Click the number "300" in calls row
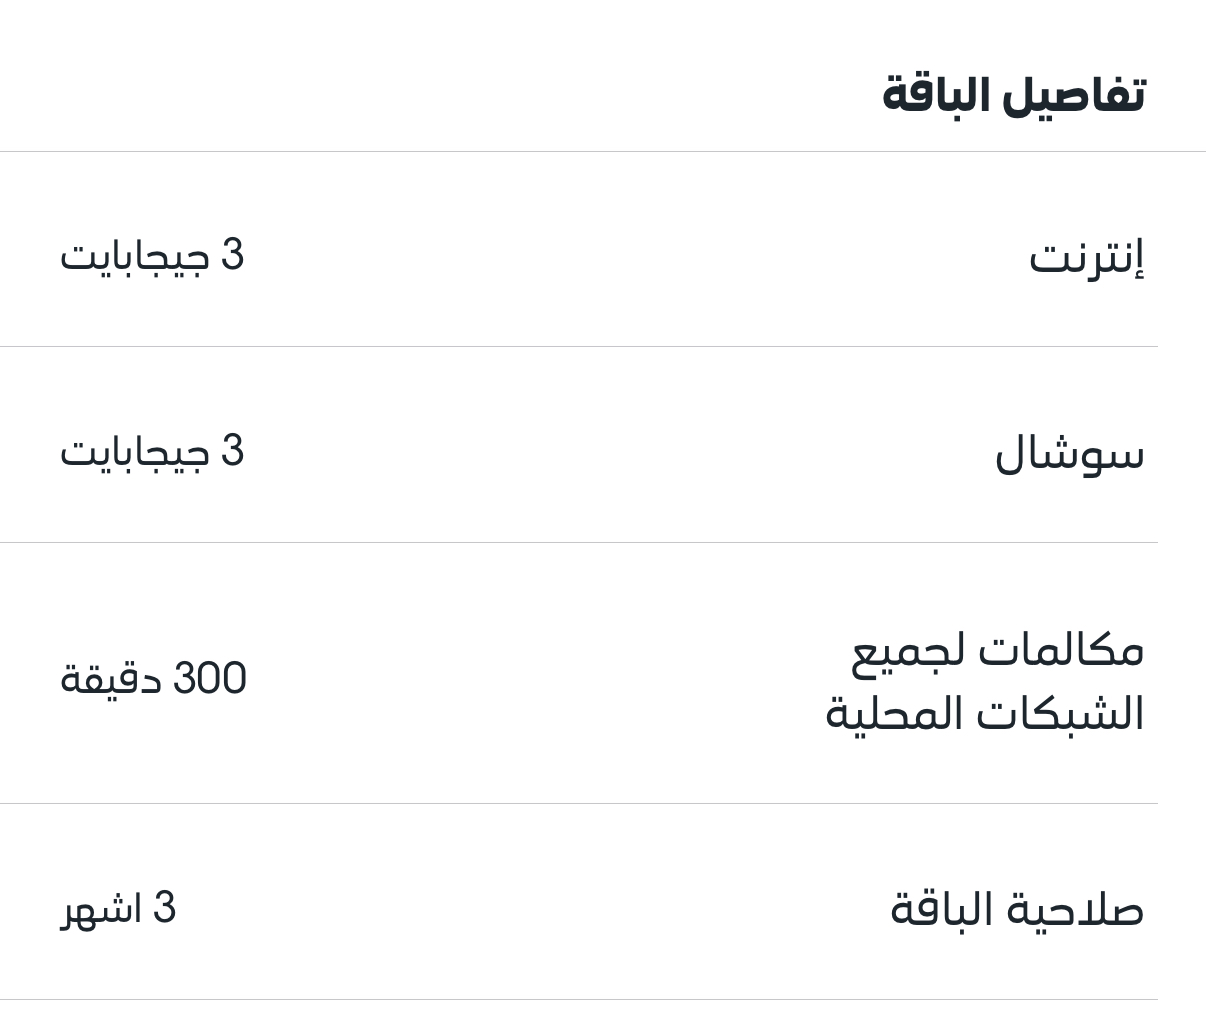 click(x=210, y=679)
